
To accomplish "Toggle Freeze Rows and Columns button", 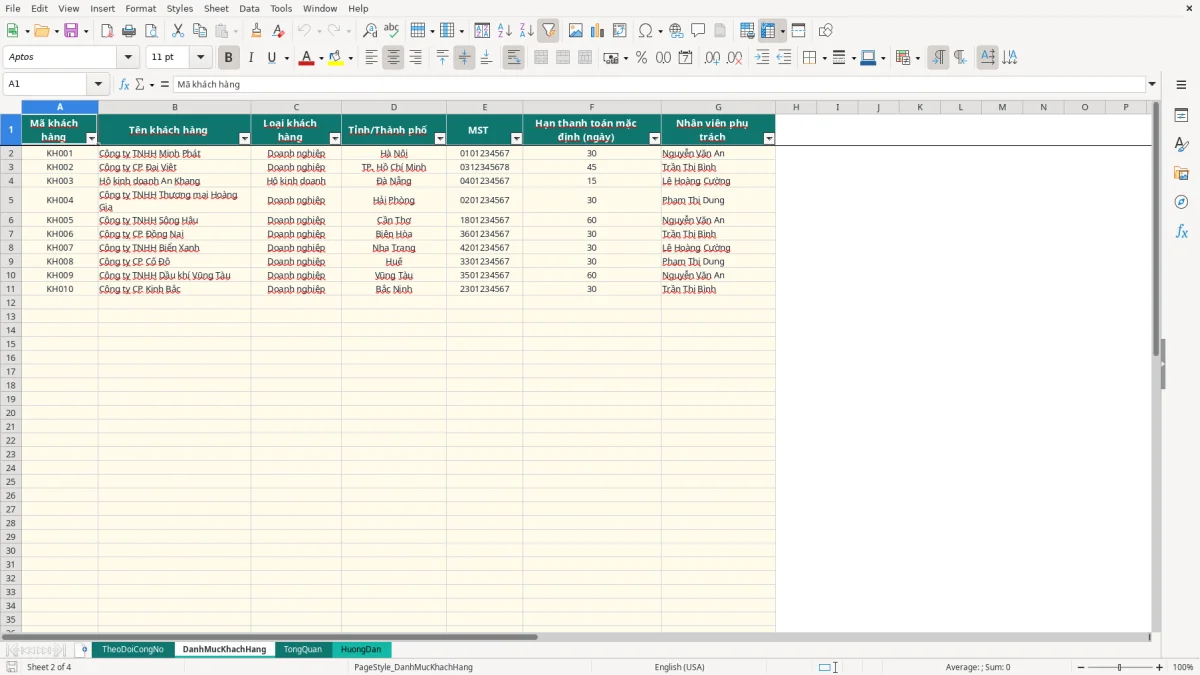I will coord(768,31).
